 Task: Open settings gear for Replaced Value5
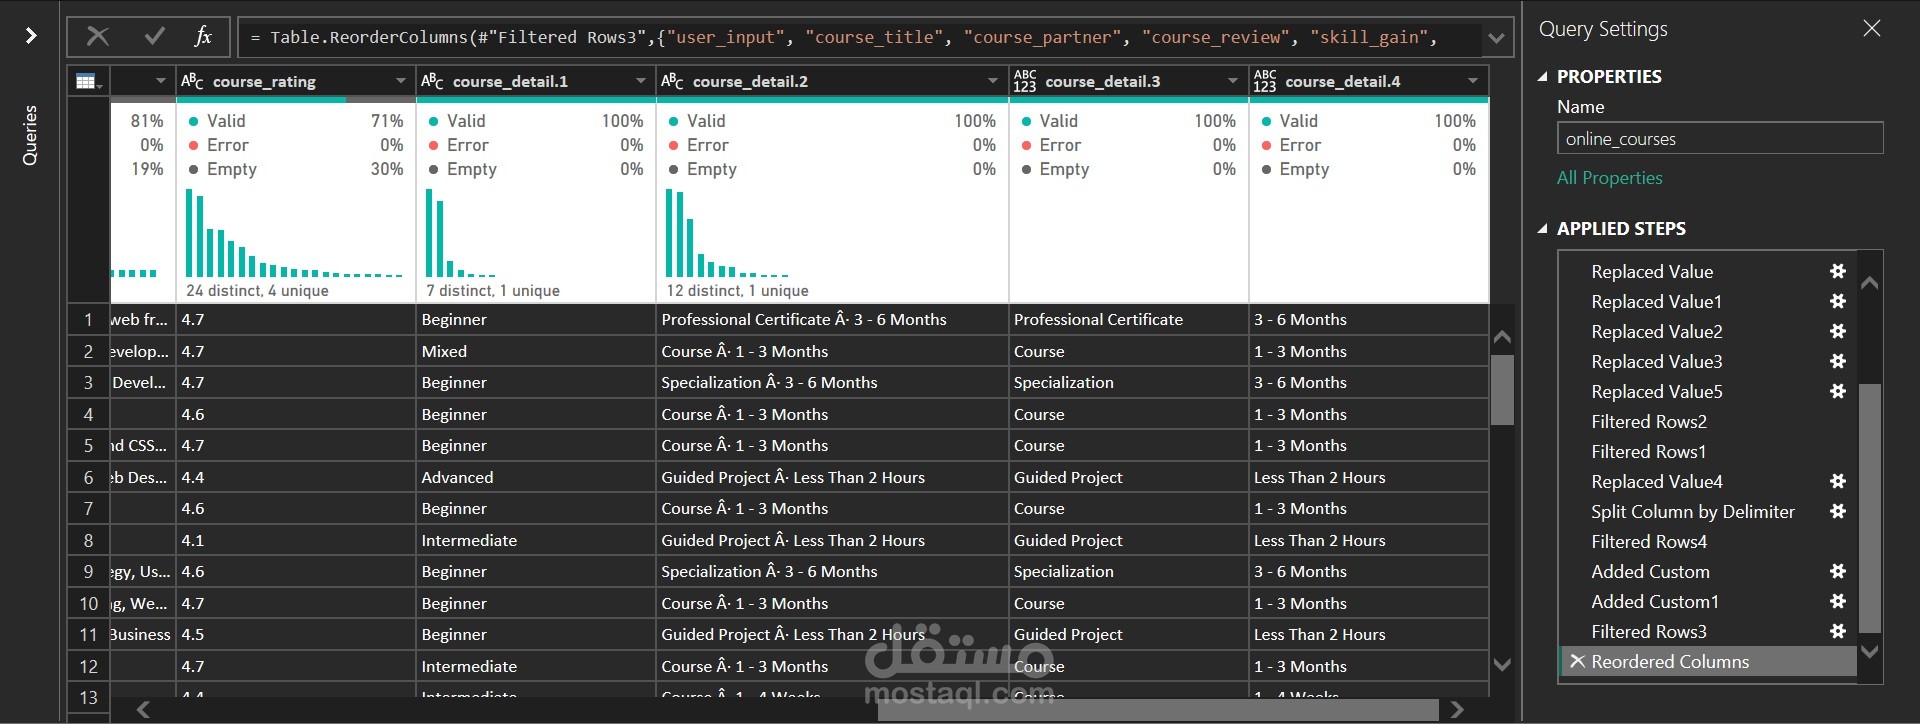(x=1838, y=391)
